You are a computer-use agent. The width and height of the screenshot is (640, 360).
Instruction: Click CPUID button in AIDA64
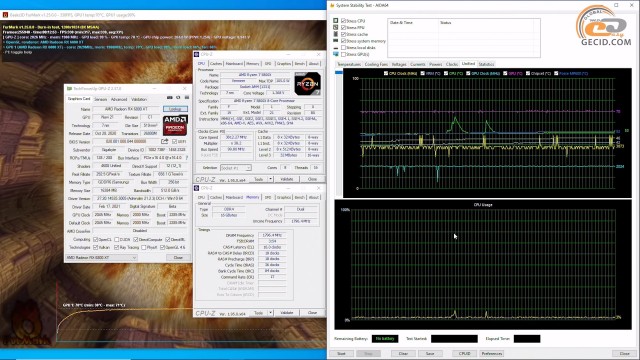click(464, 353)
